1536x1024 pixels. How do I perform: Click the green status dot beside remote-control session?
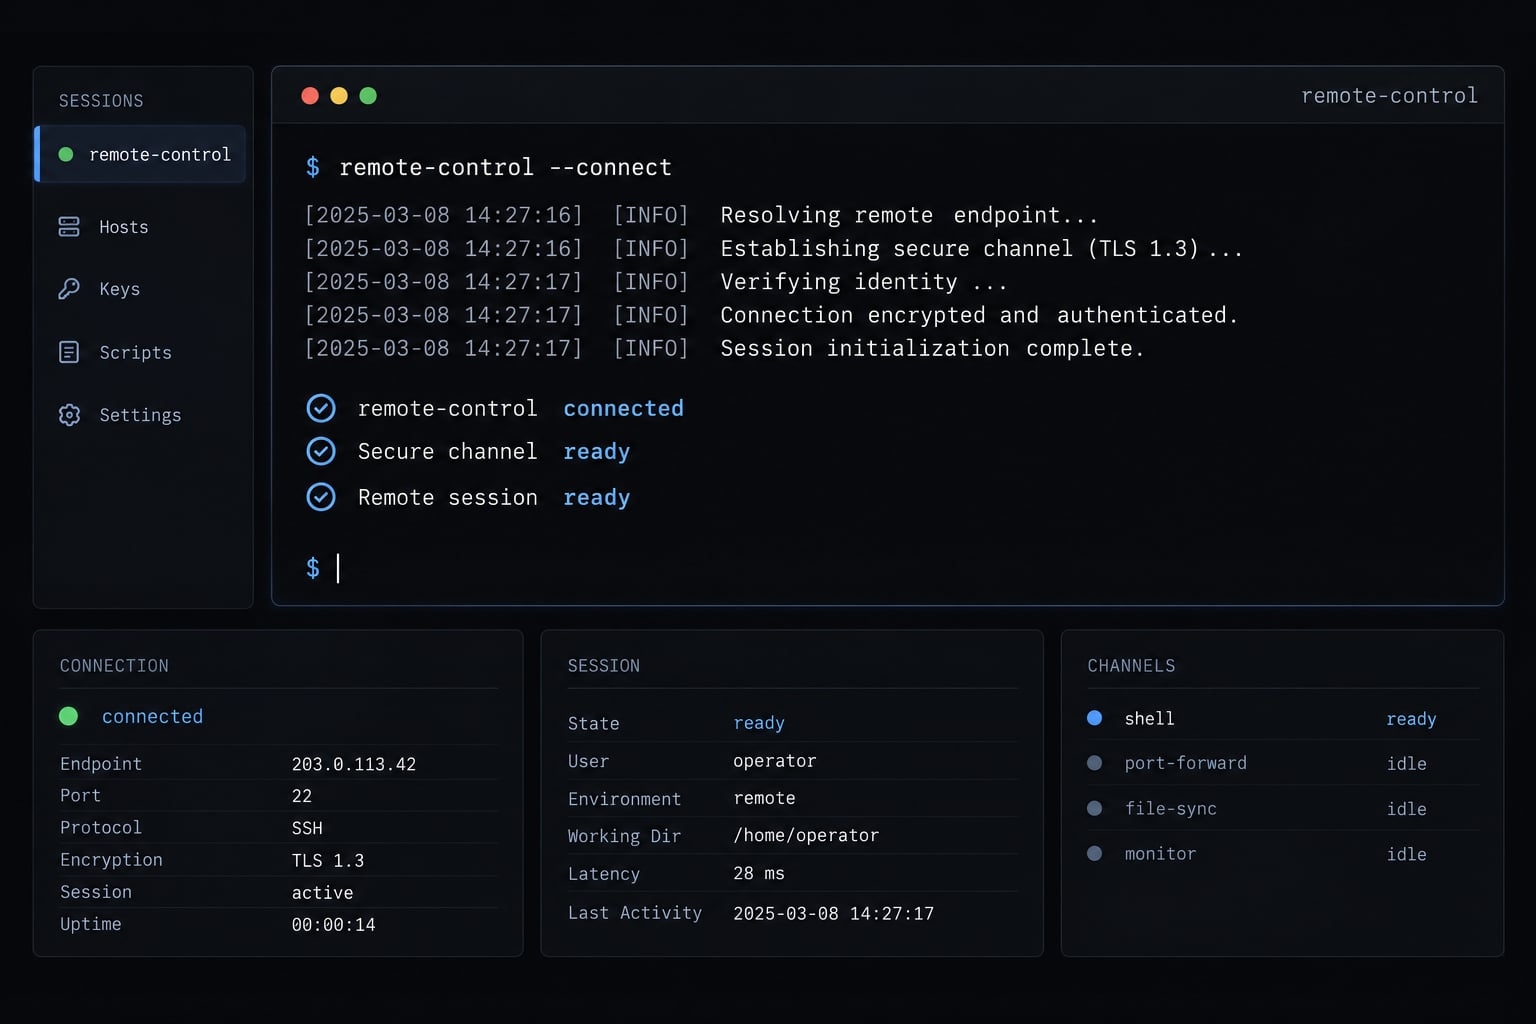[66, 154]
